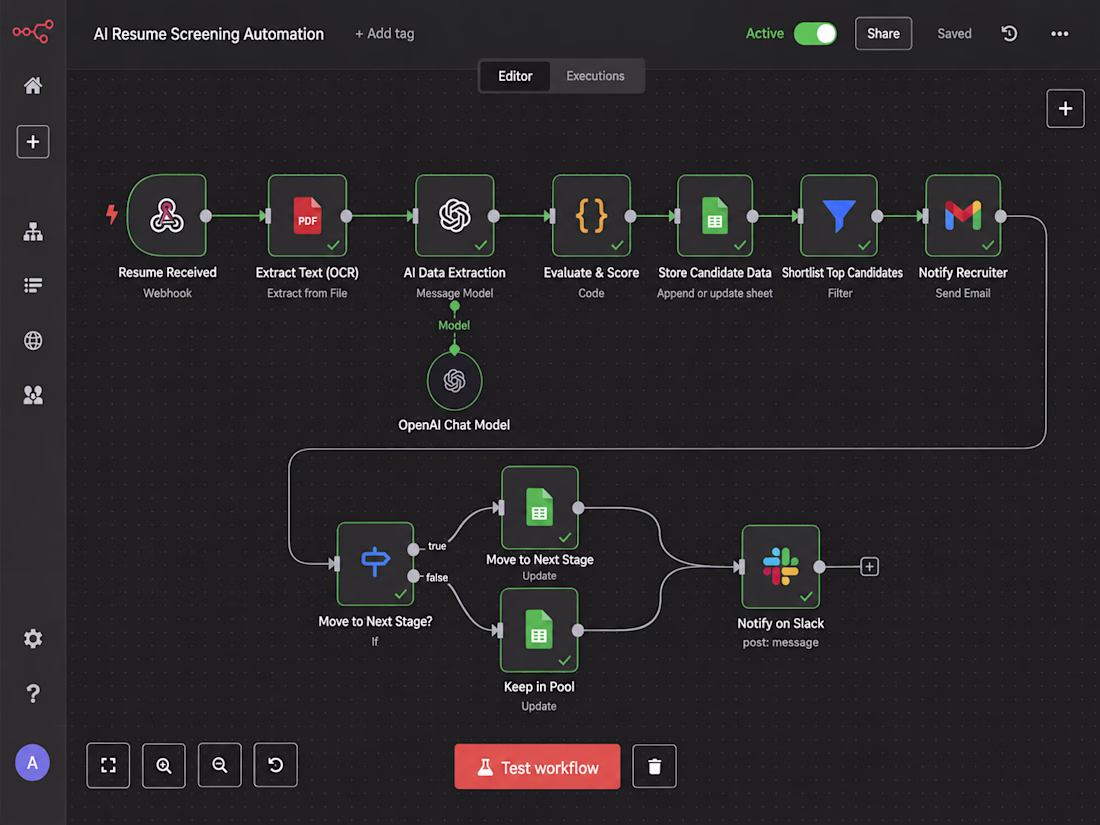Screen dimensions: 1100x825
Task: Select the Notify on Slack node
Action: (x=781, y=566)
